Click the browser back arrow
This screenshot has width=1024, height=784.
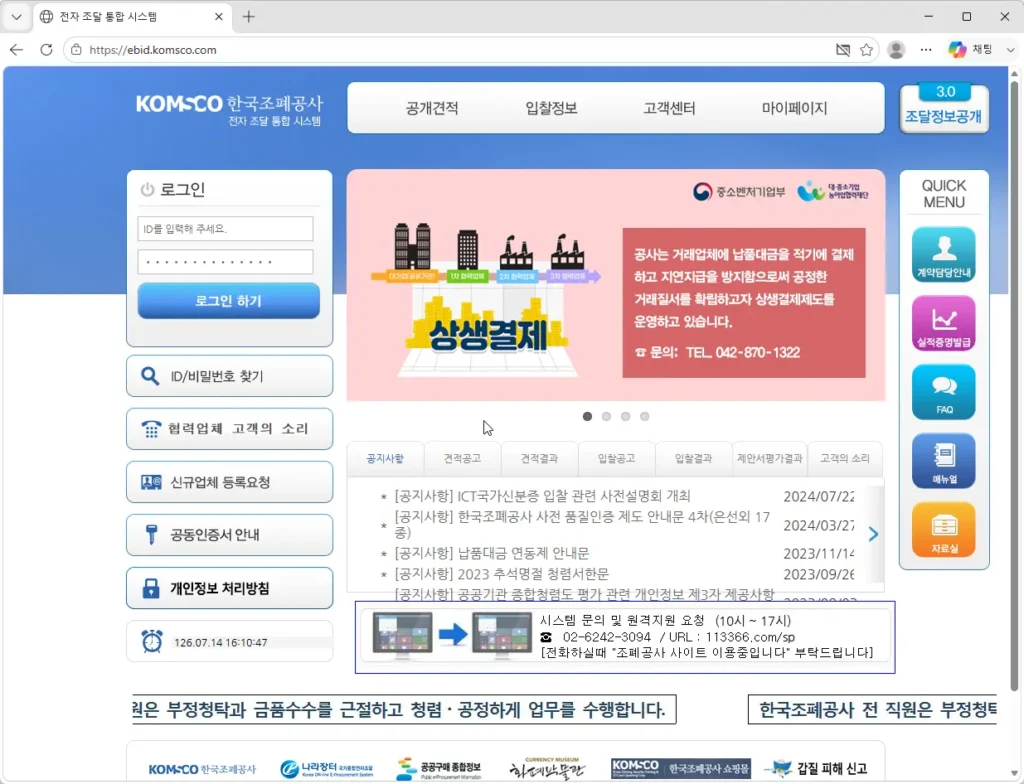point(16,50)
